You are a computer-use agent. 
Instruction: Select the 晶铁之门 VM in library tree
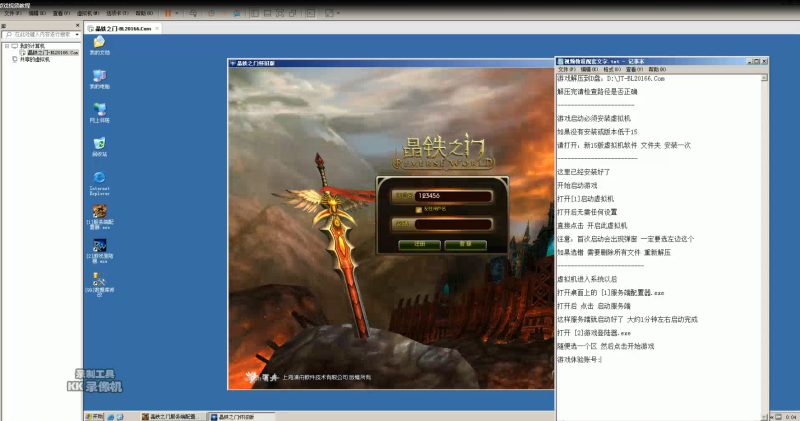pos(49,53)
